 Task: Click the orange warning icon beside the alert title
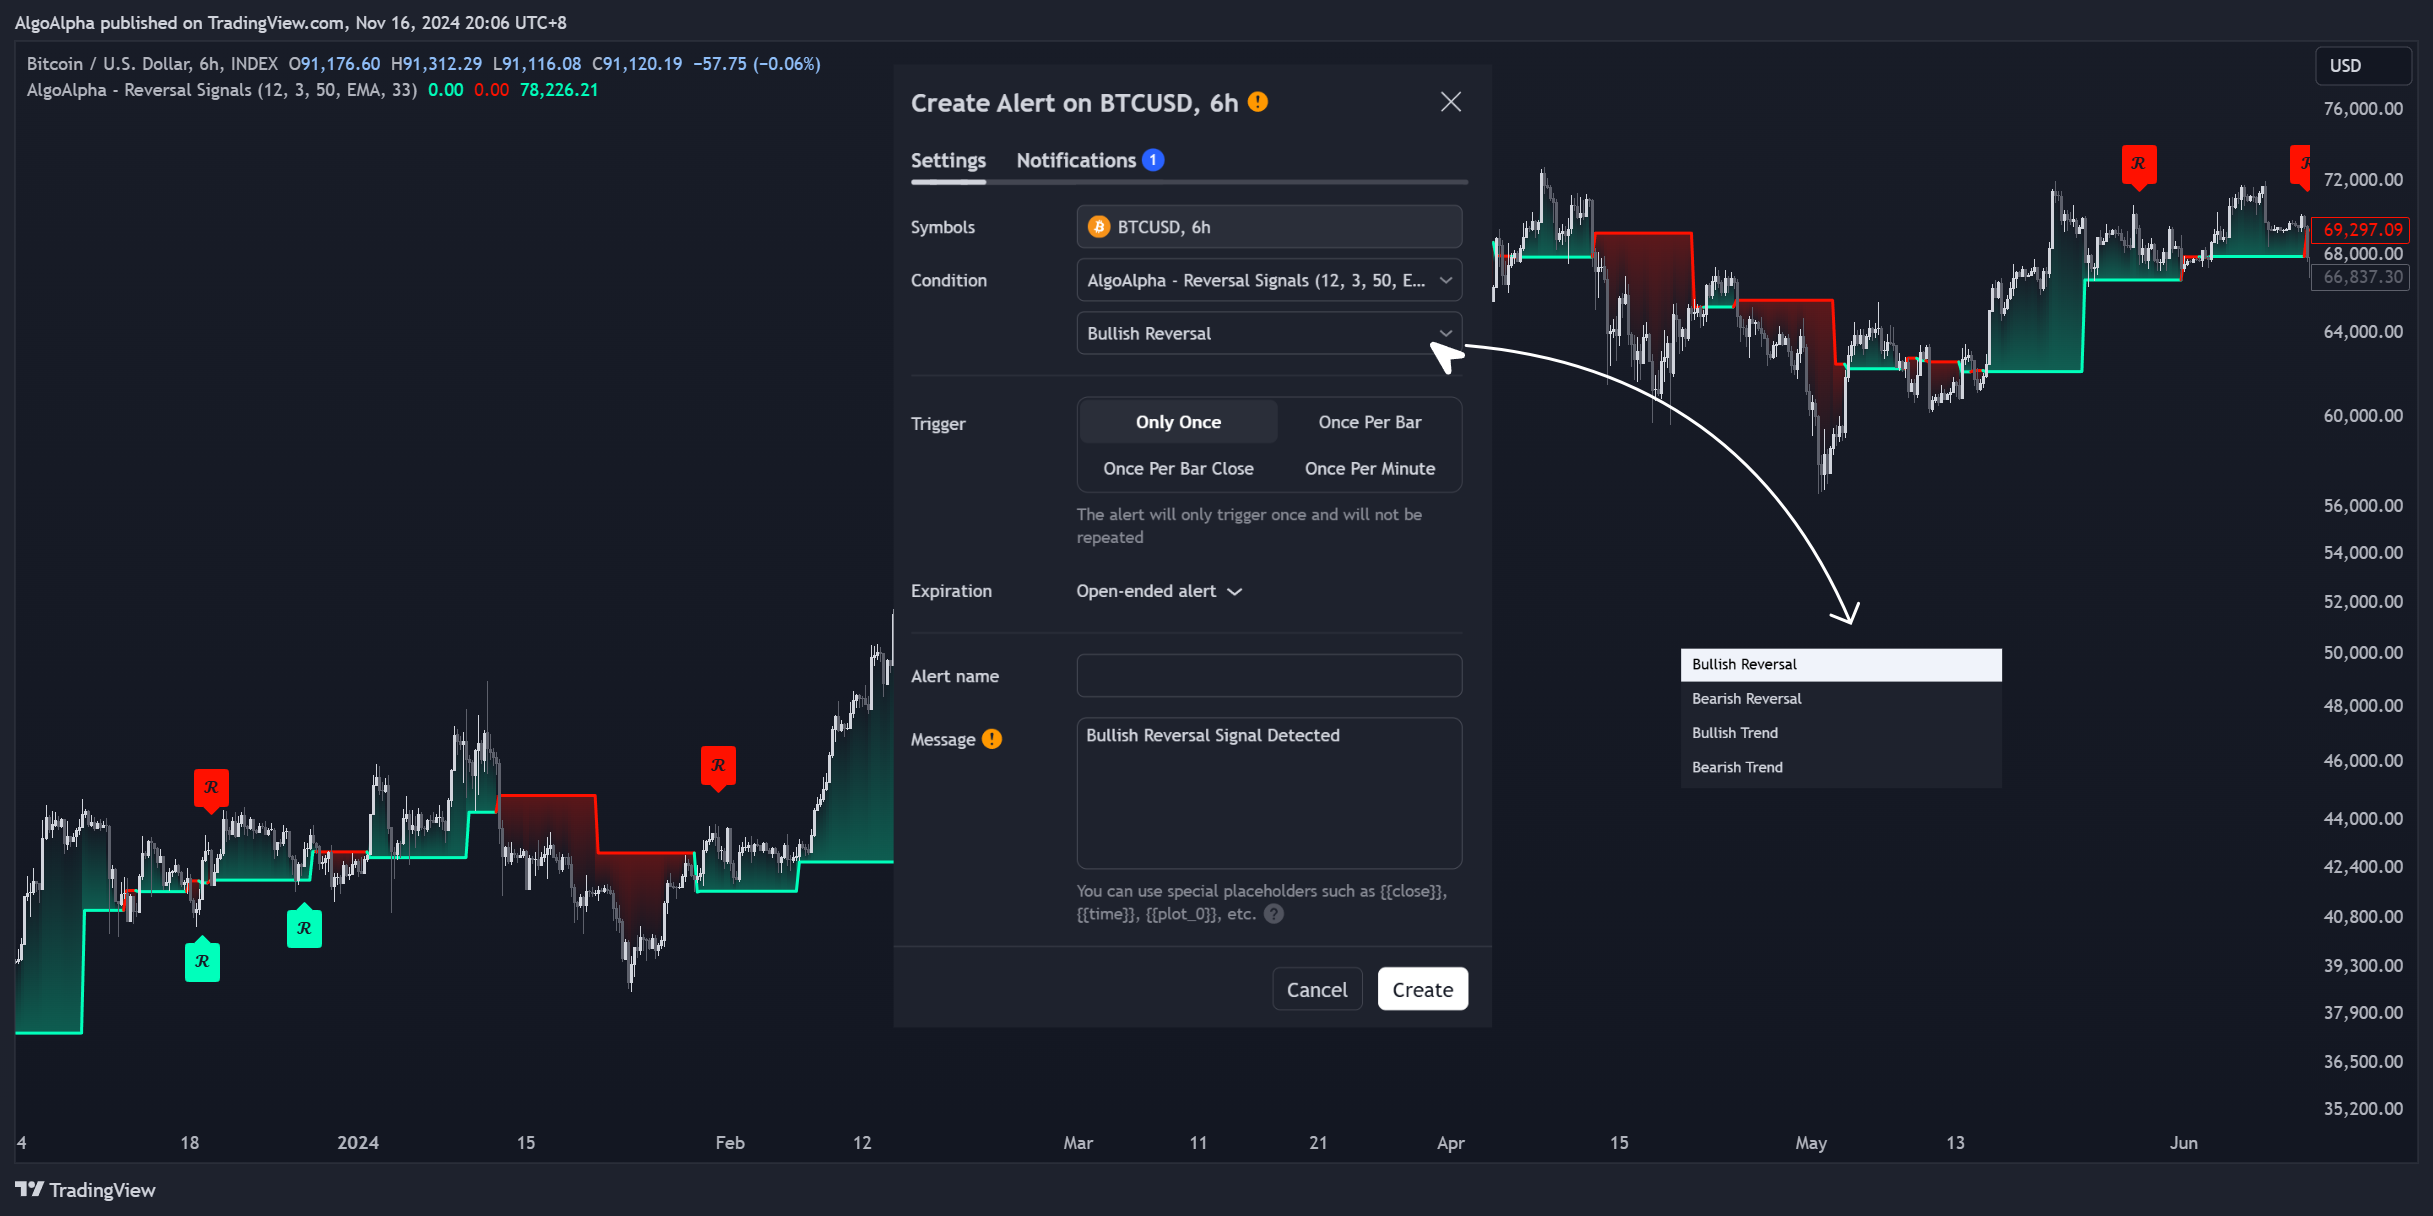pyautogui.click(x=1258, y=102)
